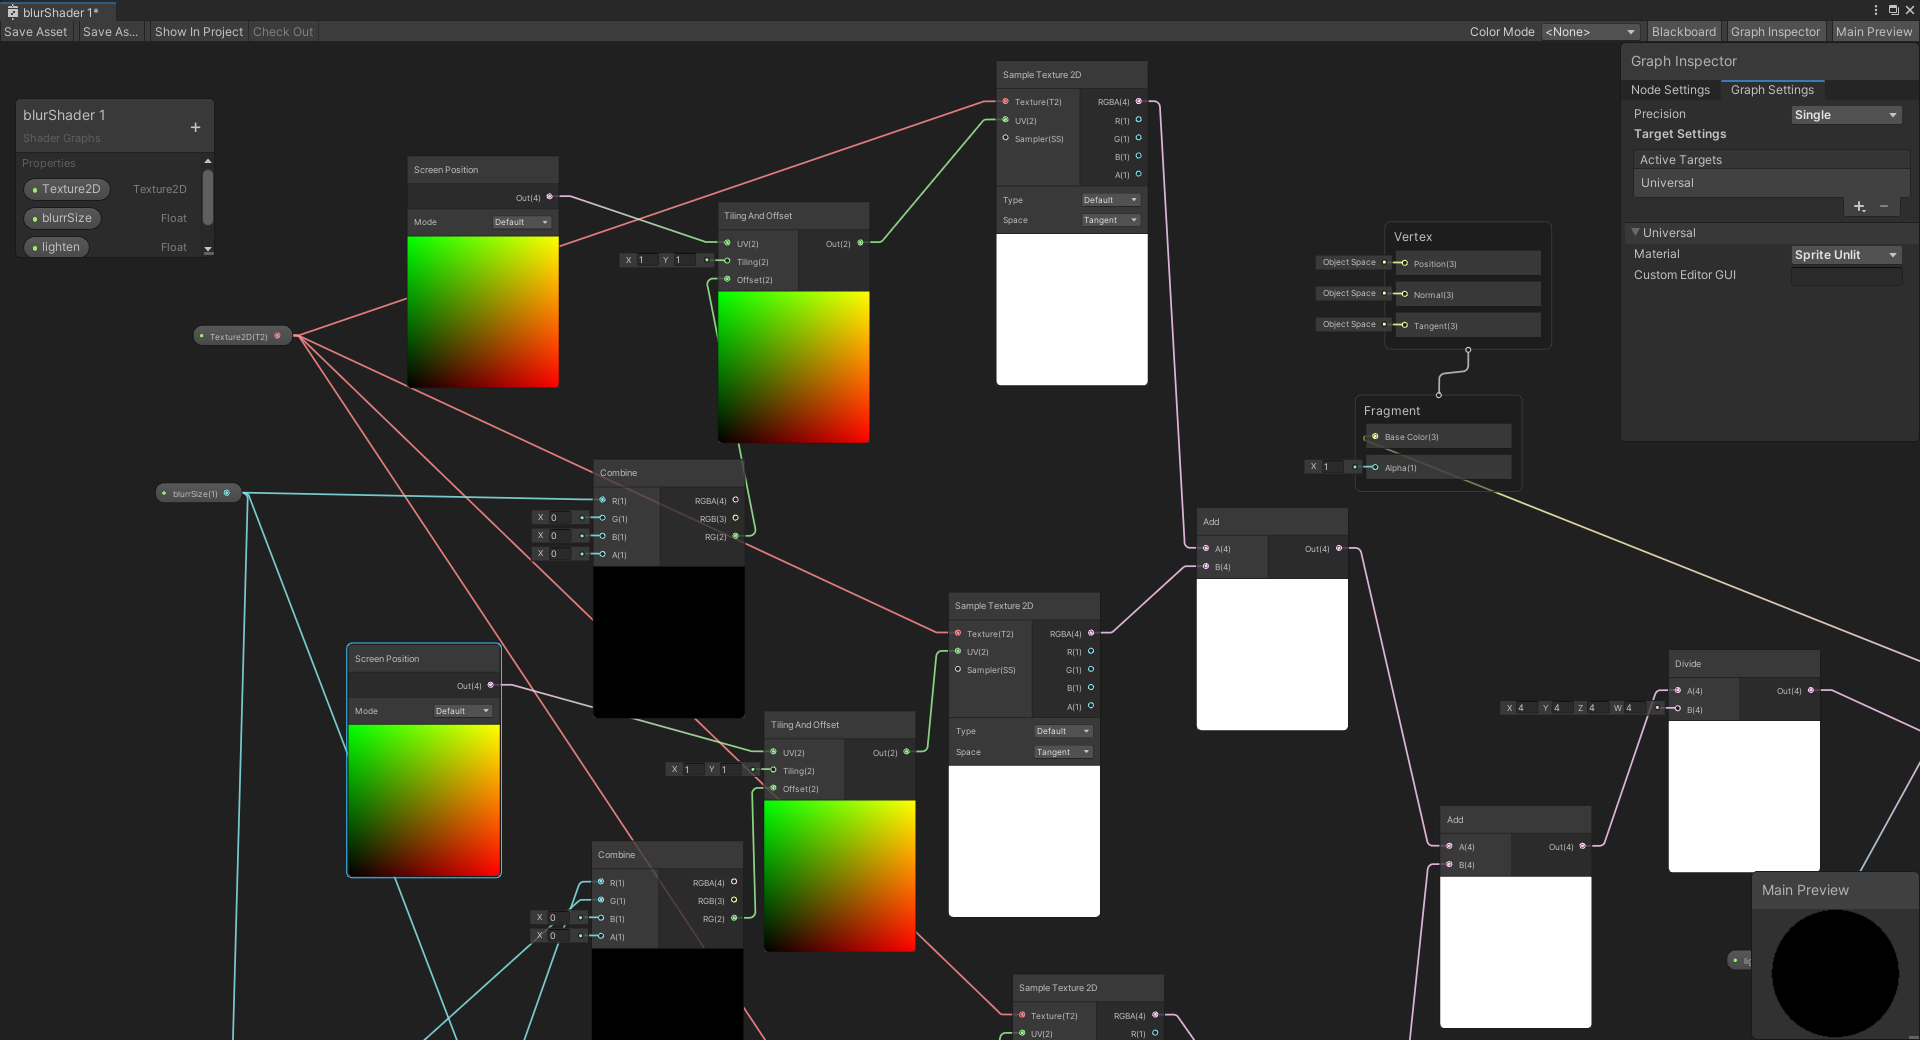Click Sampler(SS) port of top Sample Texture 2D
The image size is (1920, 1040).
[1005, 138]
